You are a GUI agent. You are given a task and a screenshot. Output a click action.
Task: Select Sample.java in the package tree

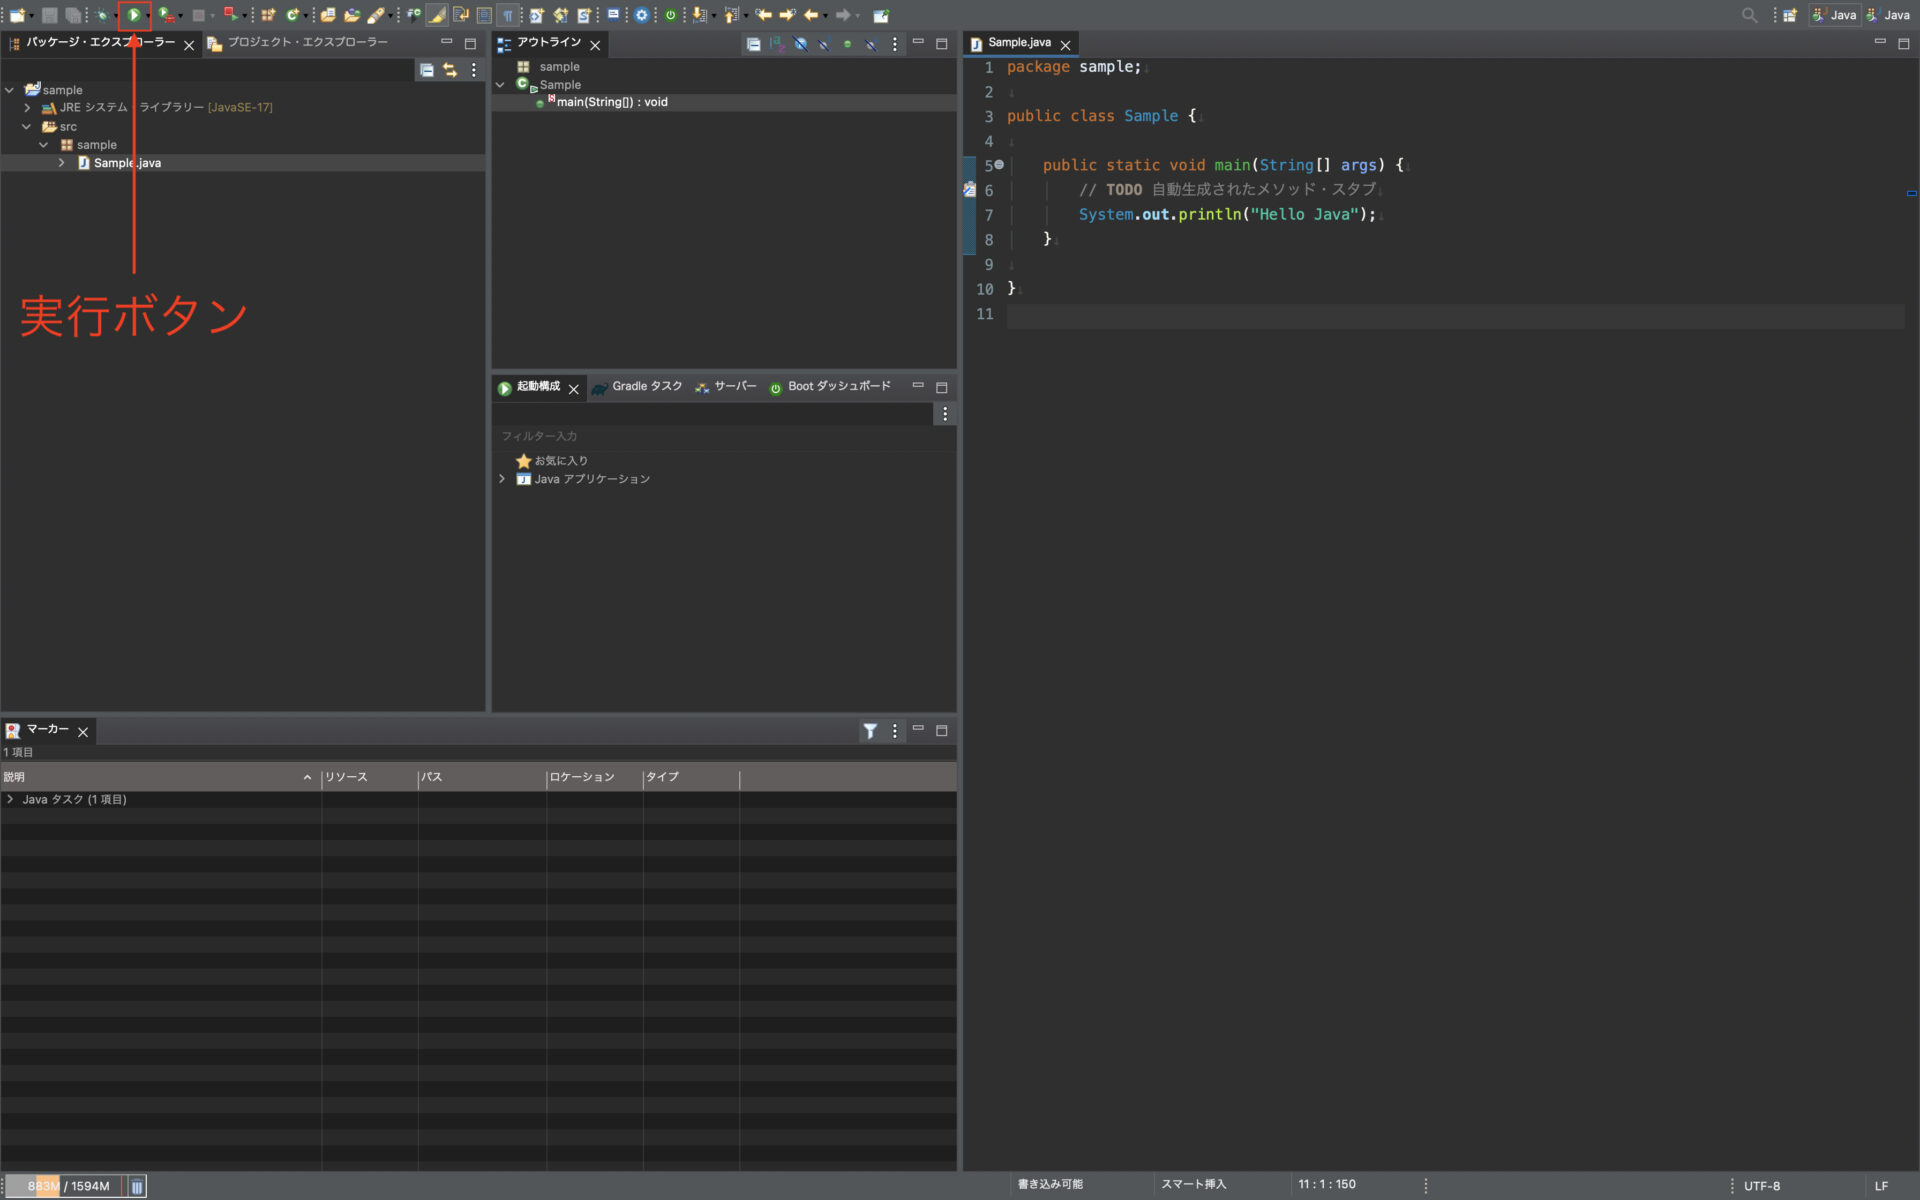[127, 163]
